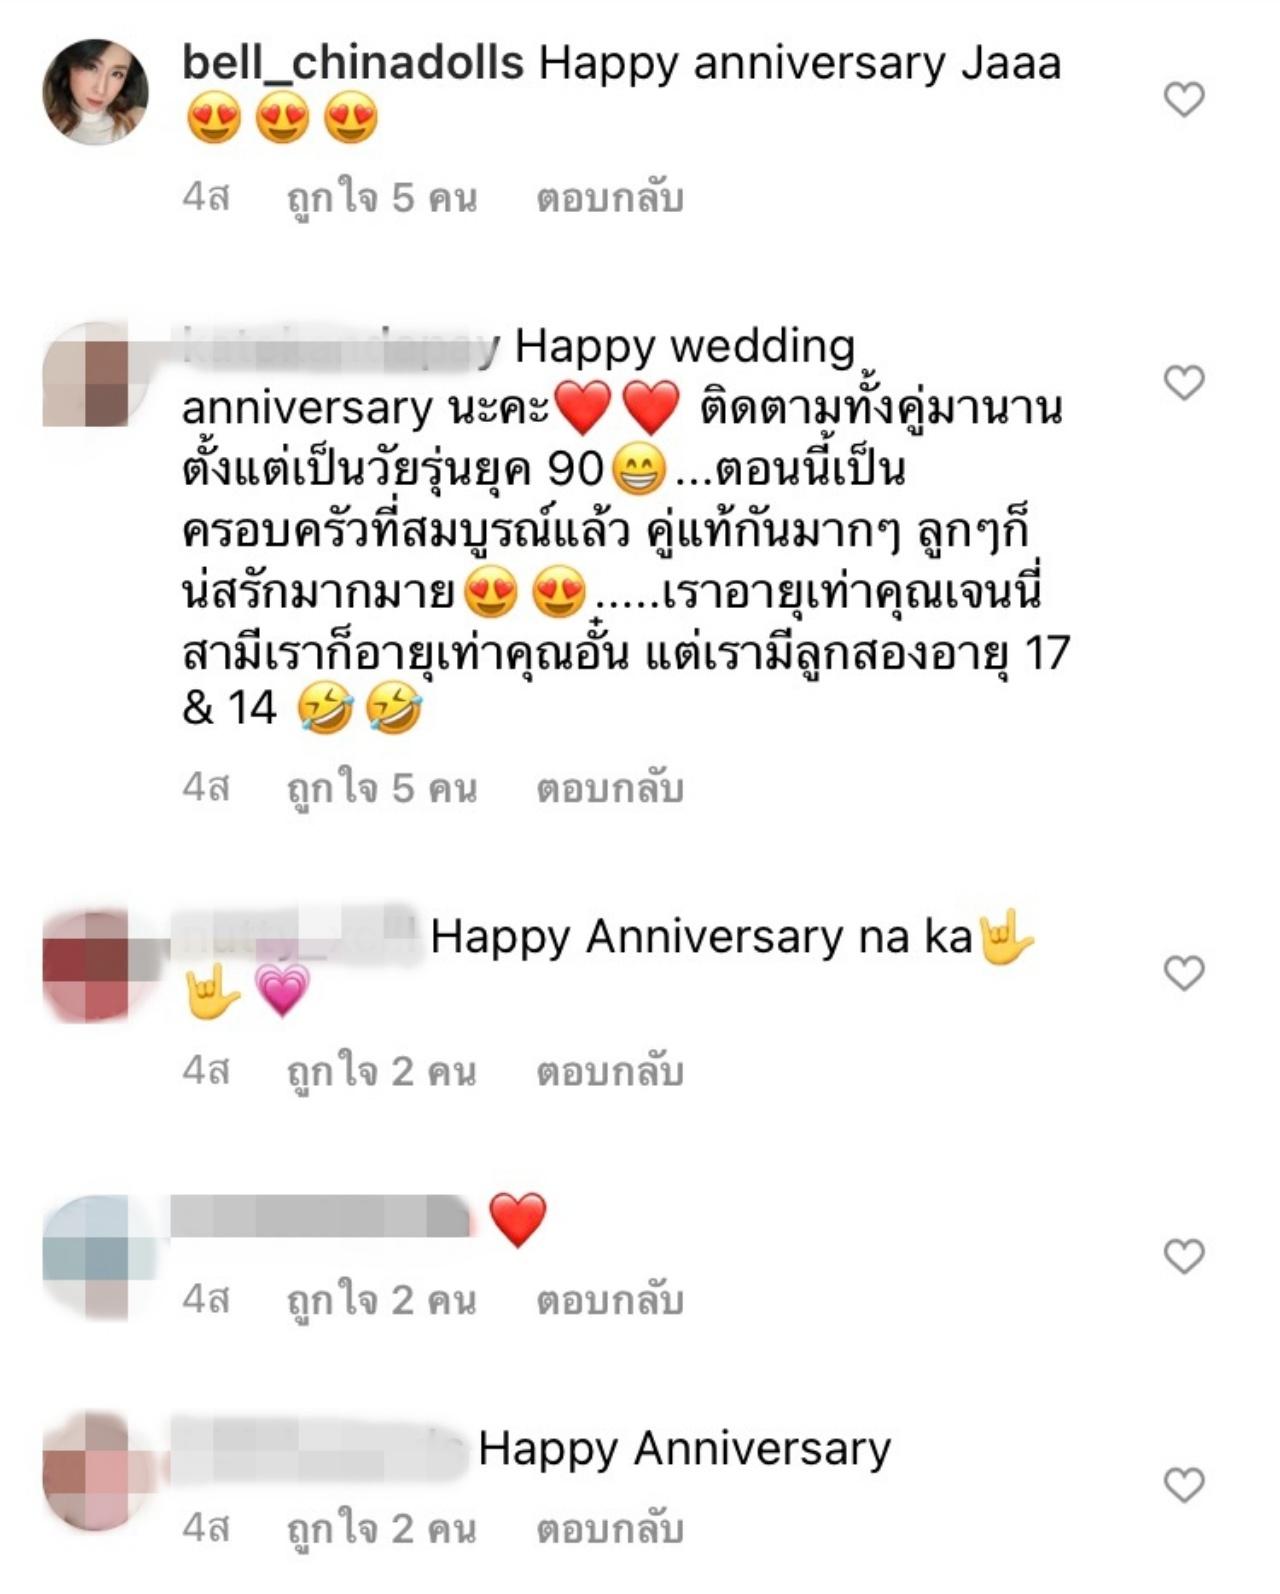View 2 likes on the red heart comment
1280x1594 pixels.
pyautogui.click(x=382, y=1299)
